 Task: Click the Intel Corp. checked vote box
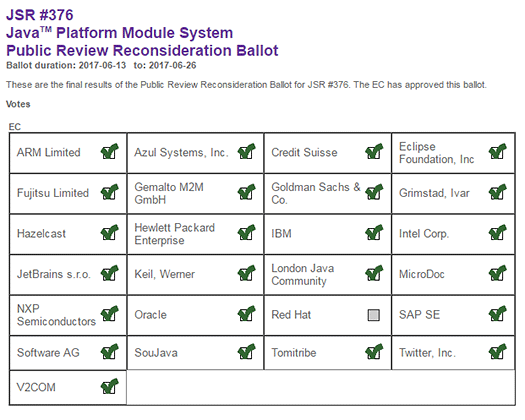click(x=498, y=232)
